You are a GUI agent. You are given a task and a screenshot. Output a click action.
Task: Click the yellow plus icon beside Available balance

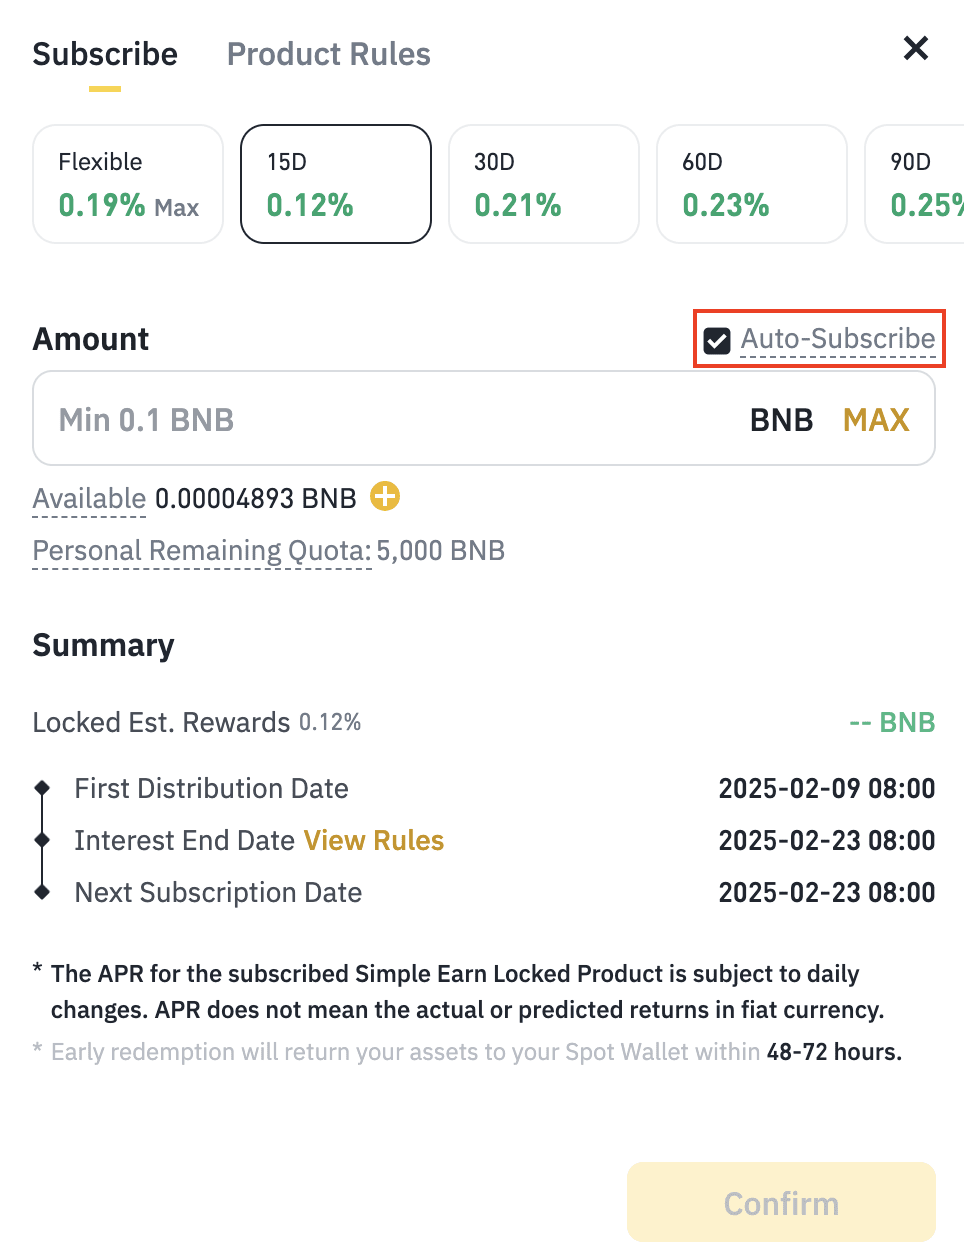point(385,496)
